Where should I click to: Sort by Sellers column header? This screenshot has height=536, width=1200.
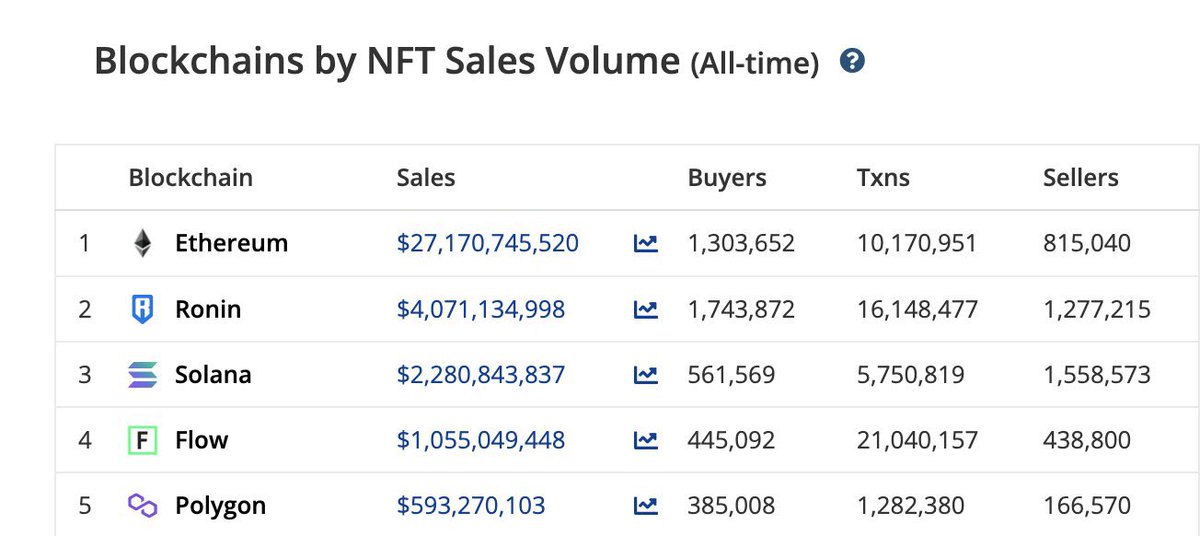point(1081,178)
